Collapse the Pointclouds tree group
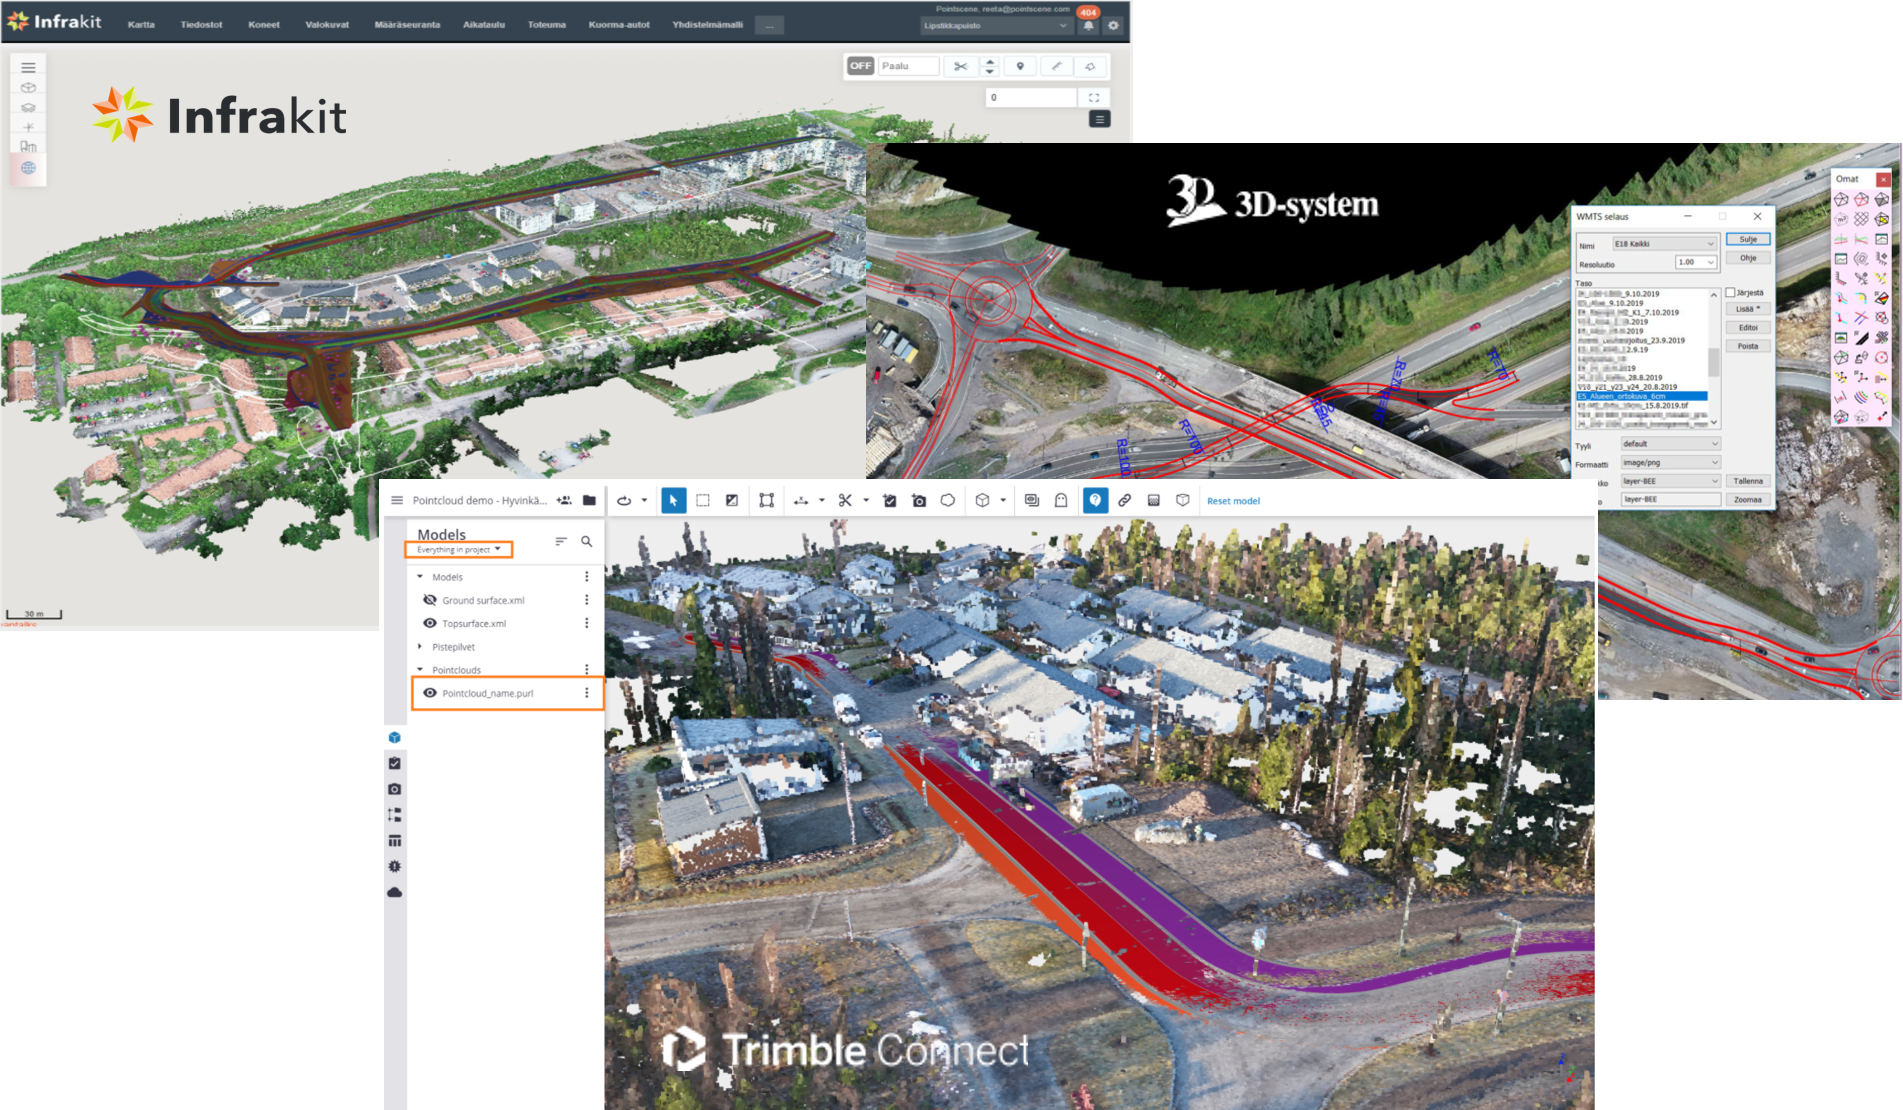 coord(420,670)
